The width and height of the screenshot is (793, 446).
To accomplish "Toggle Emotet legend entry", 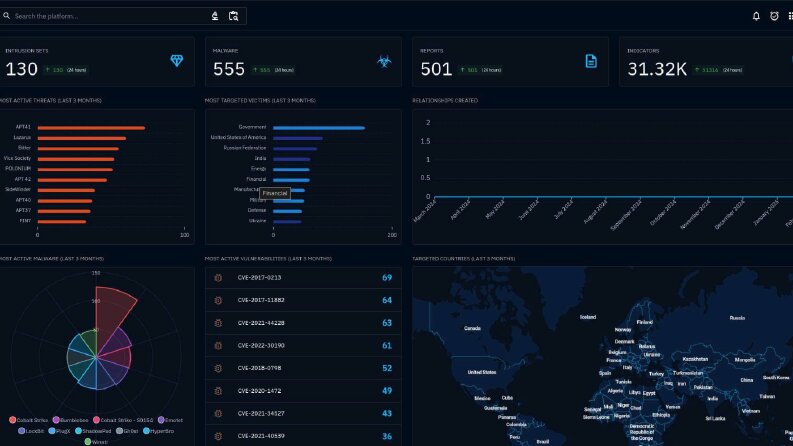I will click(170, 420).
